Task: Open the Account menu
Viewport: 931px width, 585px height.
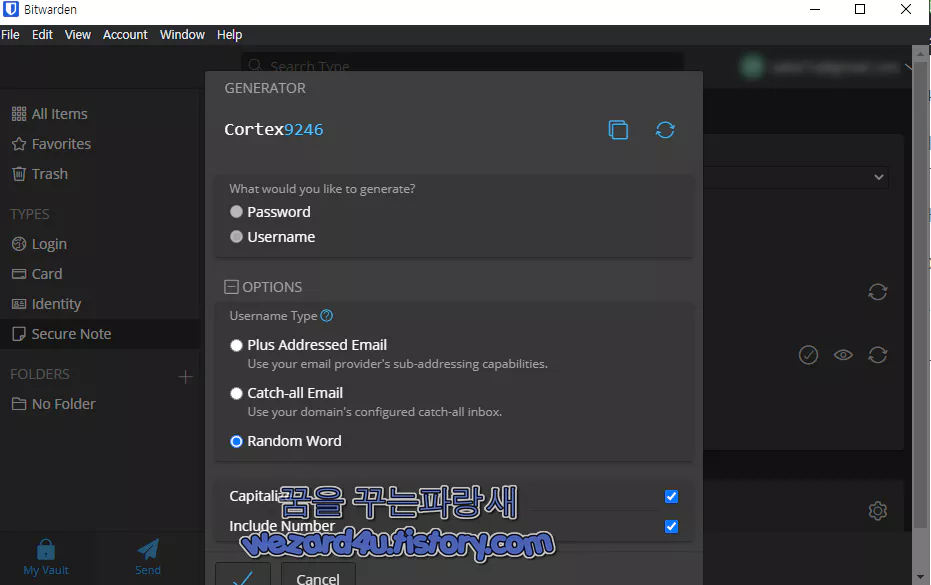Action: tap(125, 34)
